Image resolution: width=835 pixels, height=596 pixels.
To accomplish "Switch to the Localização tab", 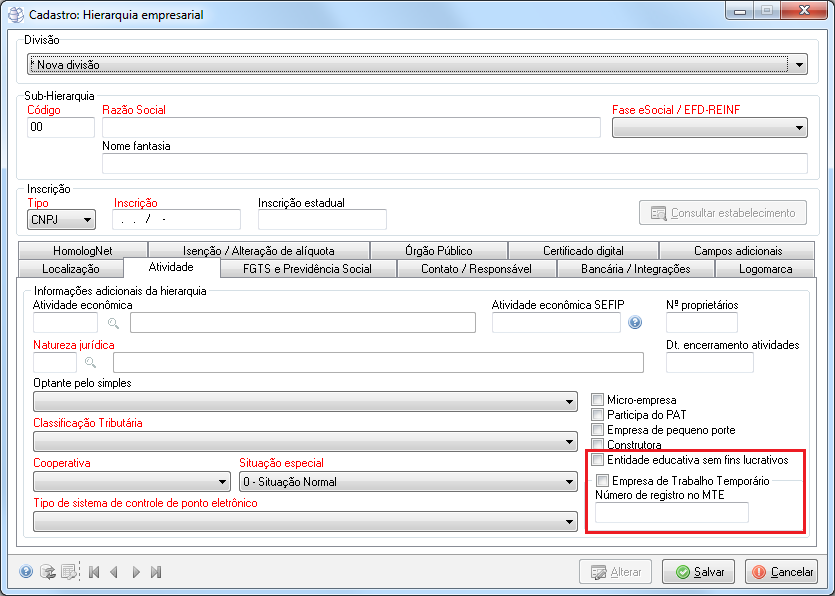I will point(70,269).
